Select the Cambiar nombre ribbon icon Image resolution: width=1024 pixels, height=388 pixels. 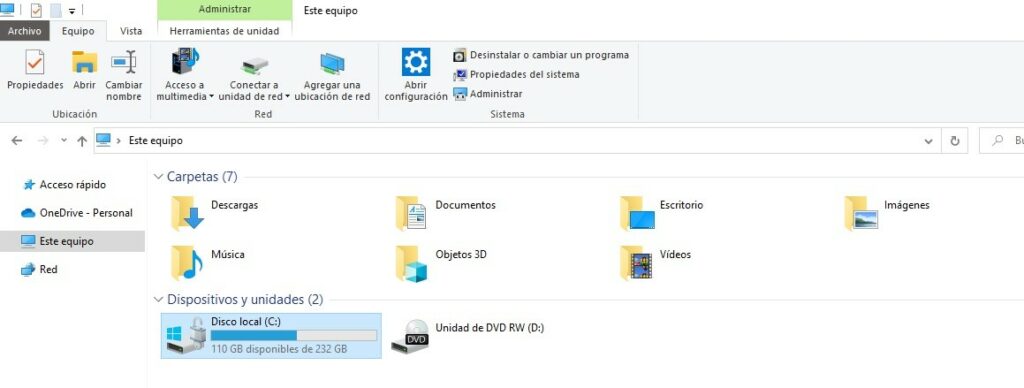(x=123, y=62)
